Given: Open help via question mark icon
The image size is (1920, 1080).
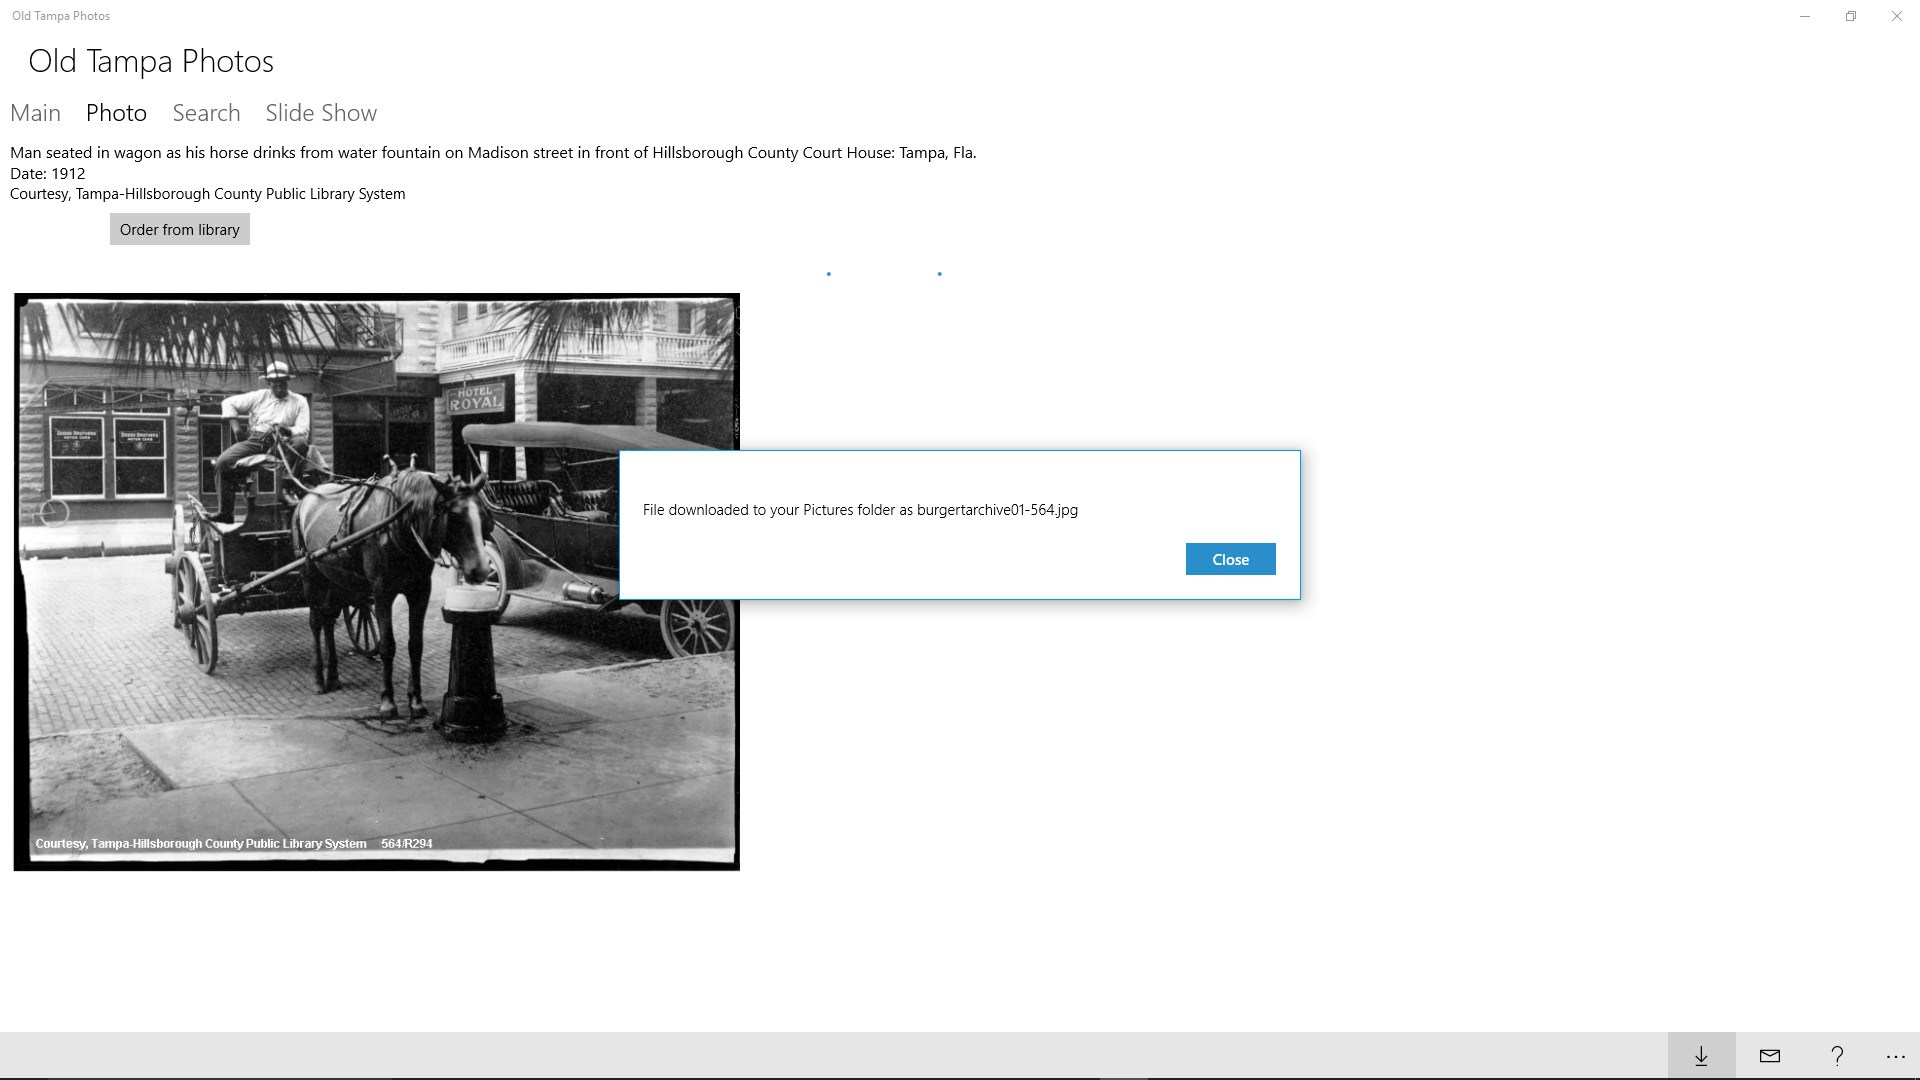Looking at the screenshot, I should 1837,1056.
